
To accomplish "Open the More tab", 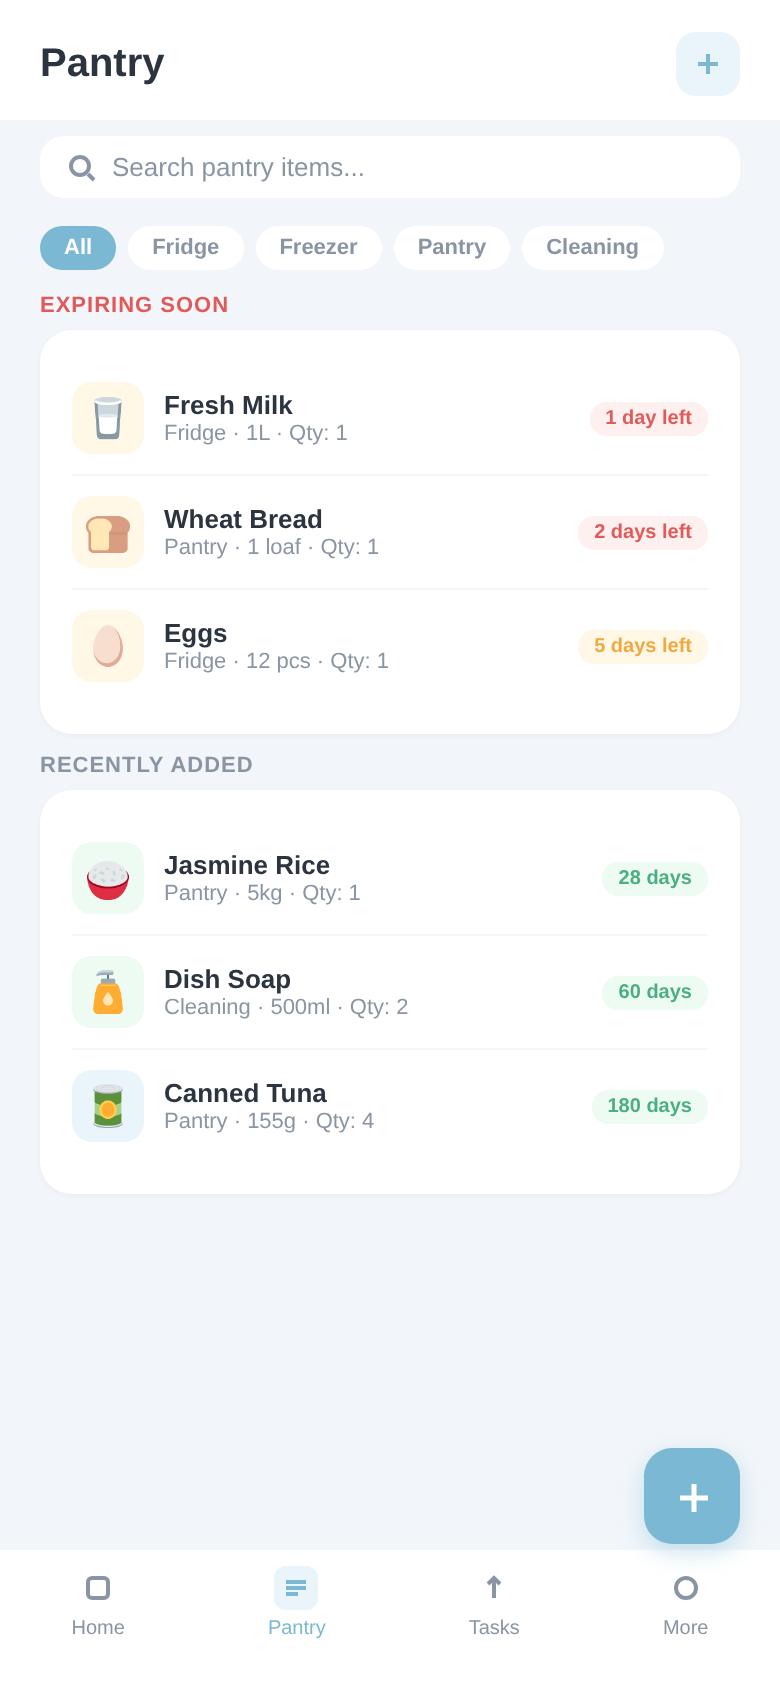I will (686, 1602).
